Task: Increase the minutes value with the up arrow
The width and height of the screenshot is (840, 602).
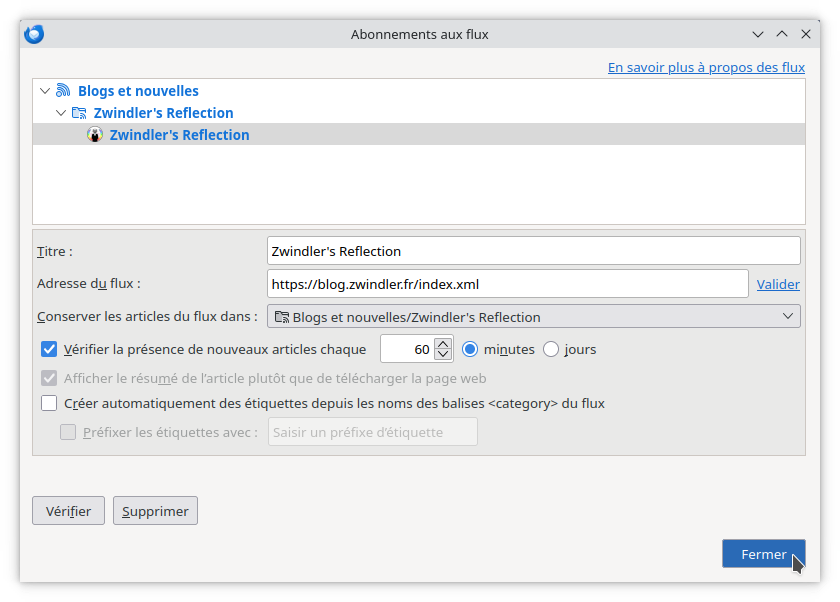Action: coord(444,344)
